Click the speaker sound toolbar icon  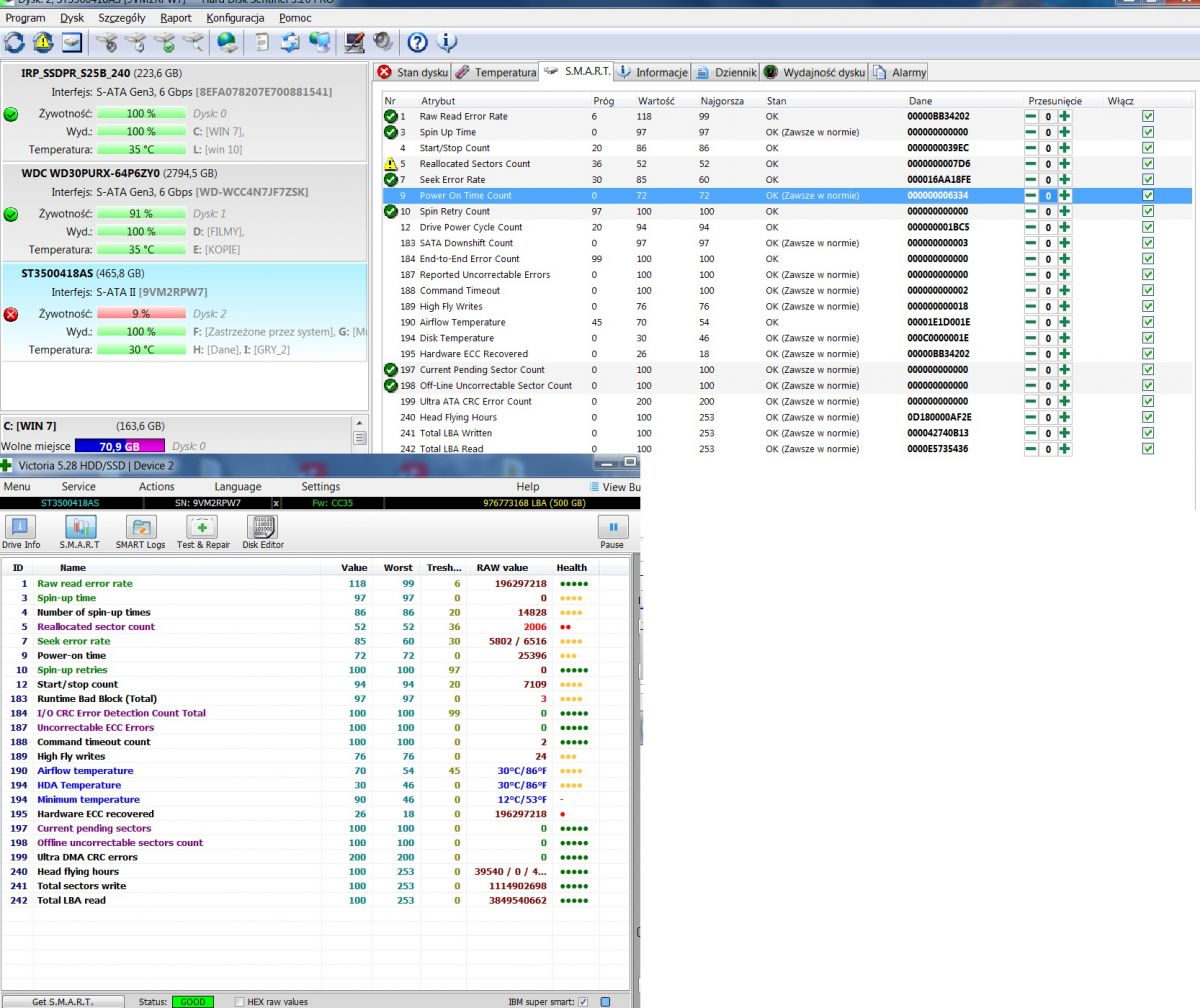[382, 42]
